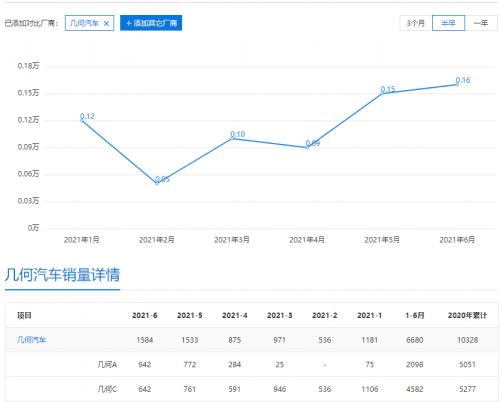
Task: Click the 1106 cell in the 几何C row
Action: click(370, 389)
